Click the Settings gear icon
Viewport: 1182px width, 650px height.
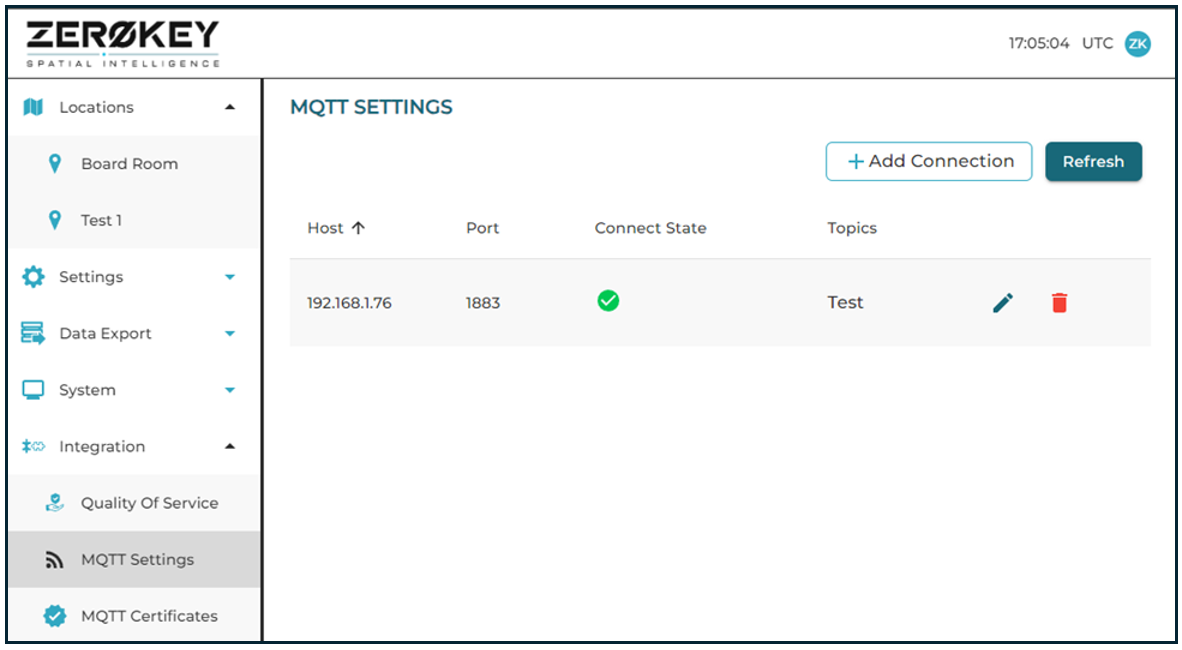[x=33, y=276]
